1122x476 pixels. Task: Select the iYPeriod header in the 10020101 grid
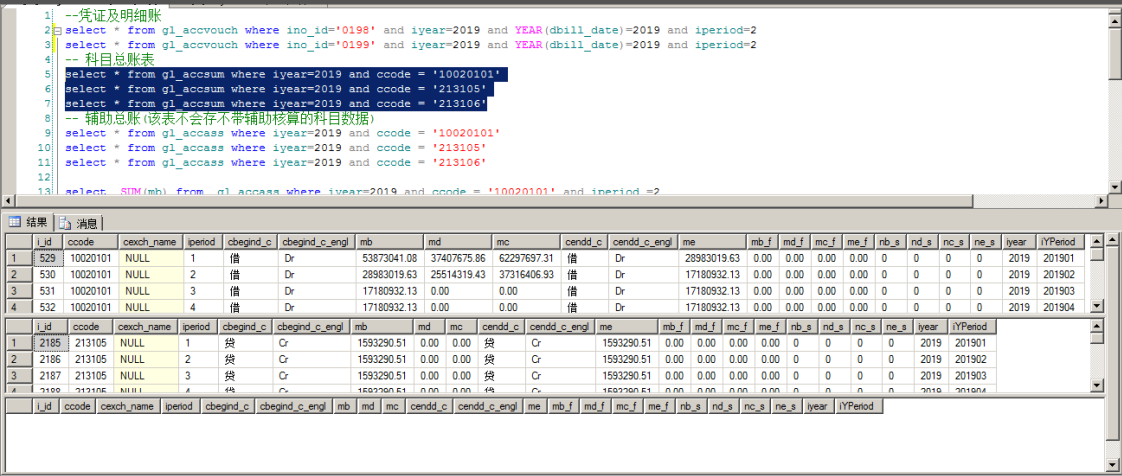1062,242
